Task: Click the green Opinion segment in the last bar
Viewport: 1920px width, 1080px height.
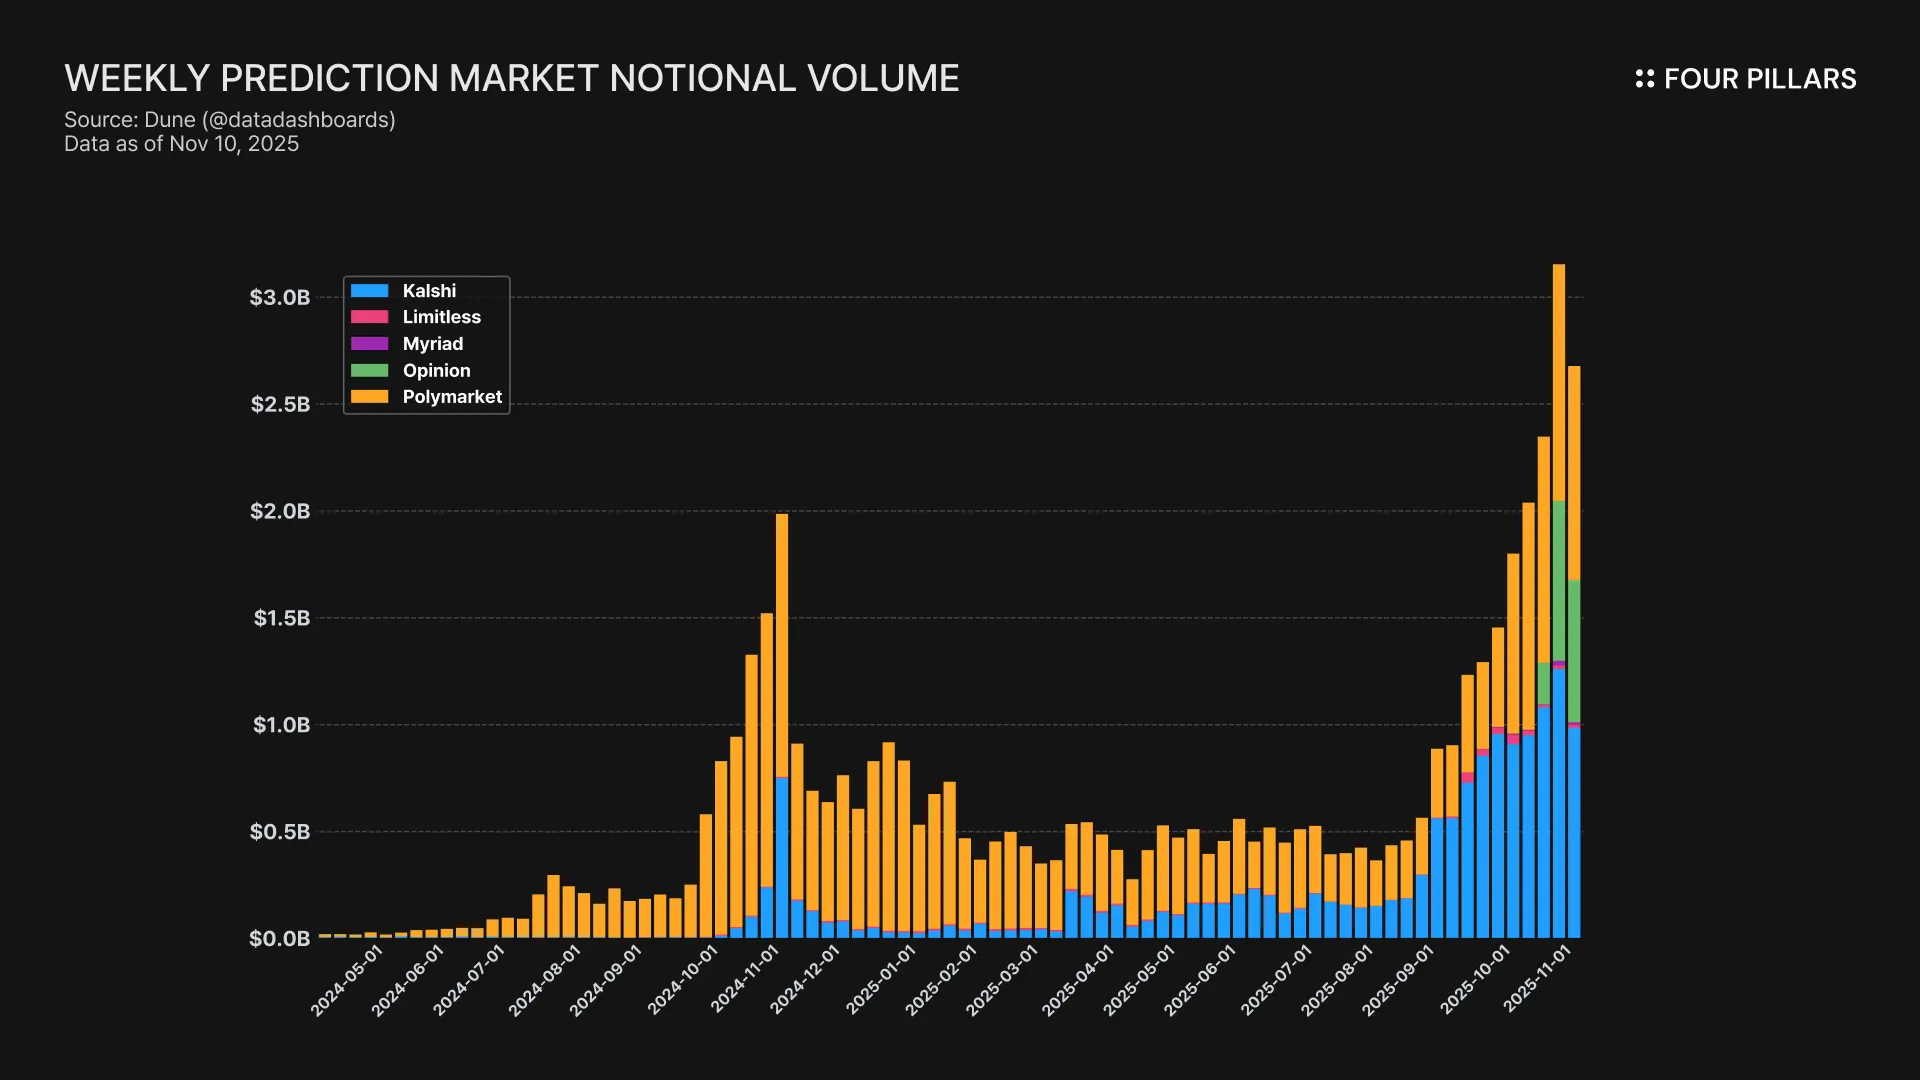Action: pos(1574,650)
